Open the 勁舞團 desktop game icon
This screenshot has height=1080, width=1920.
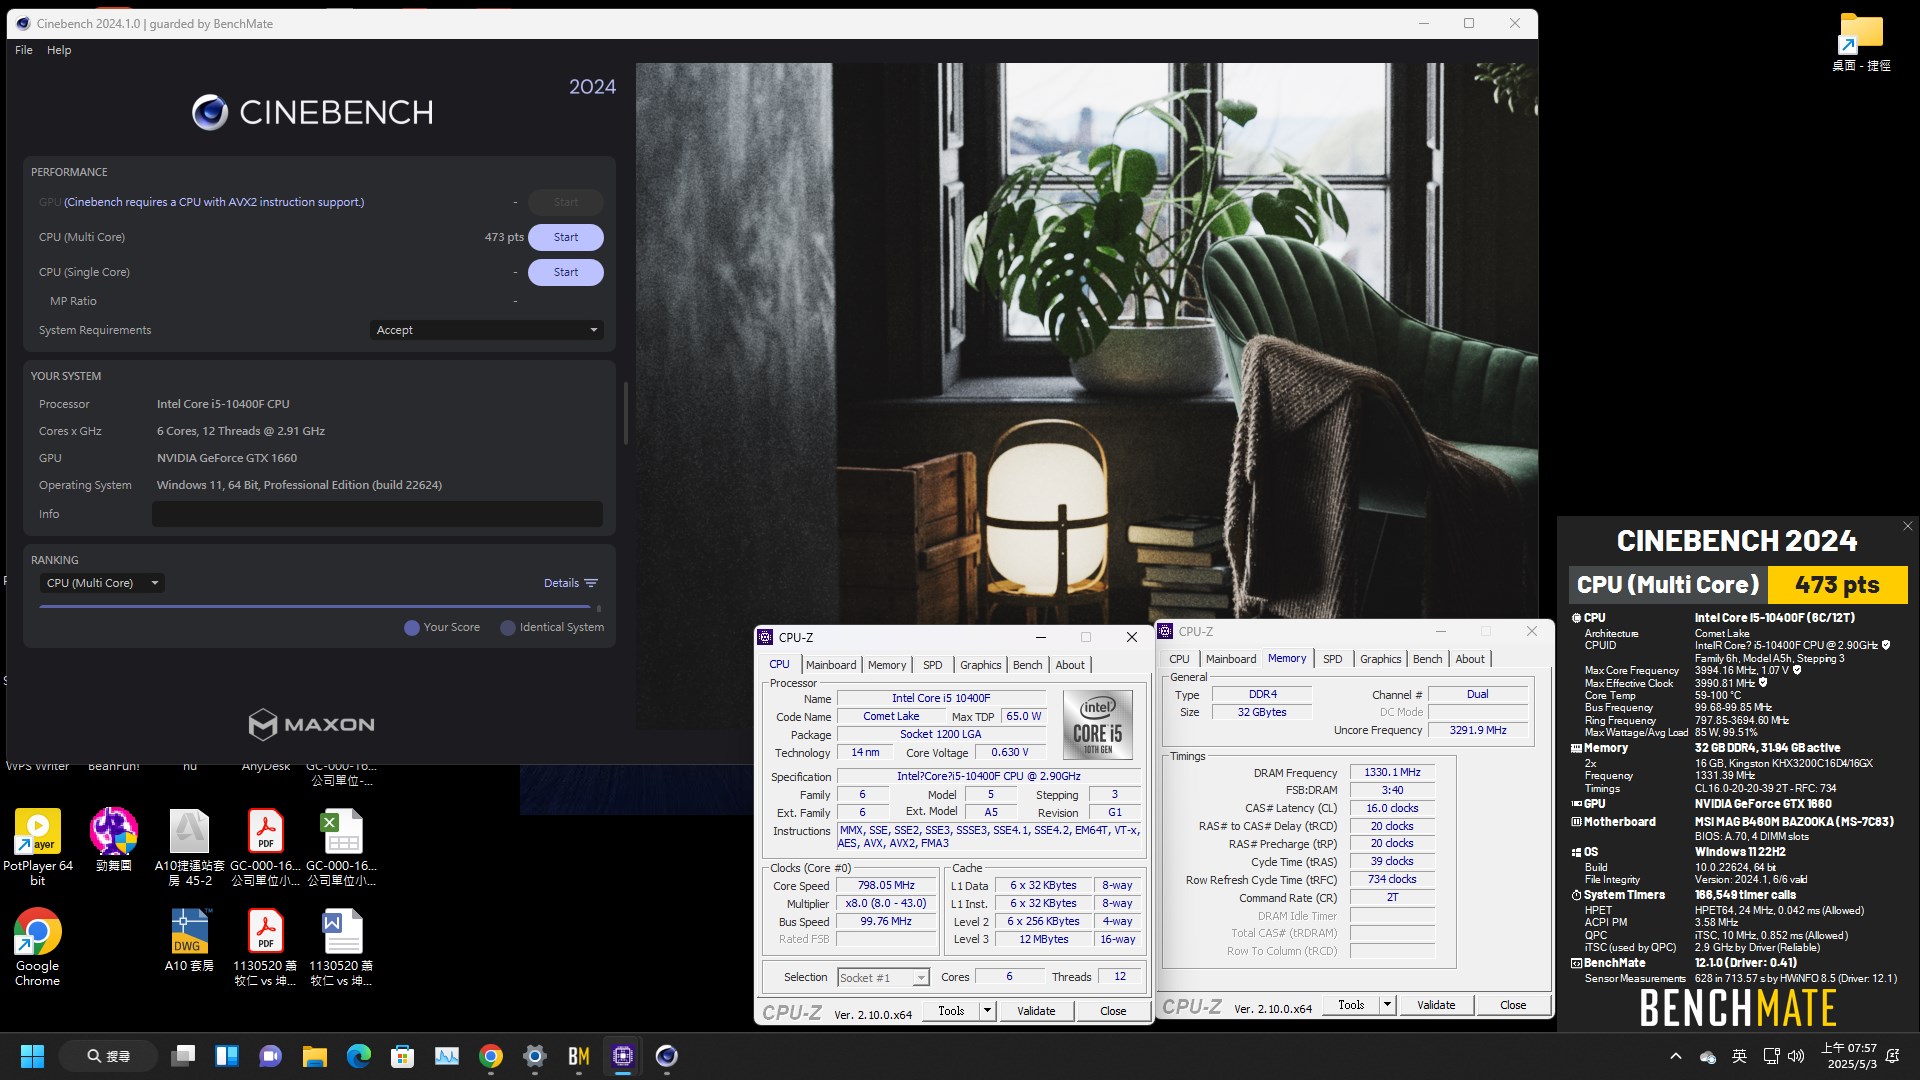[x=114, y=839]
